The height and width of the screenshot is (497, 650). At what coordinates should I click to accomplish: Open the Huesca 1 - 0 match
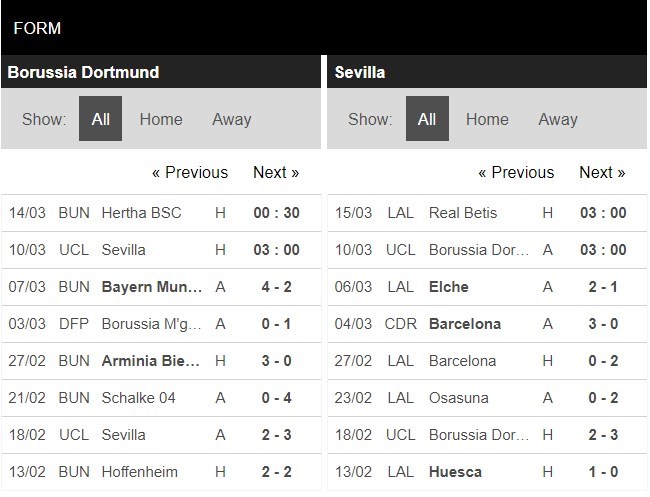point(455,471)
